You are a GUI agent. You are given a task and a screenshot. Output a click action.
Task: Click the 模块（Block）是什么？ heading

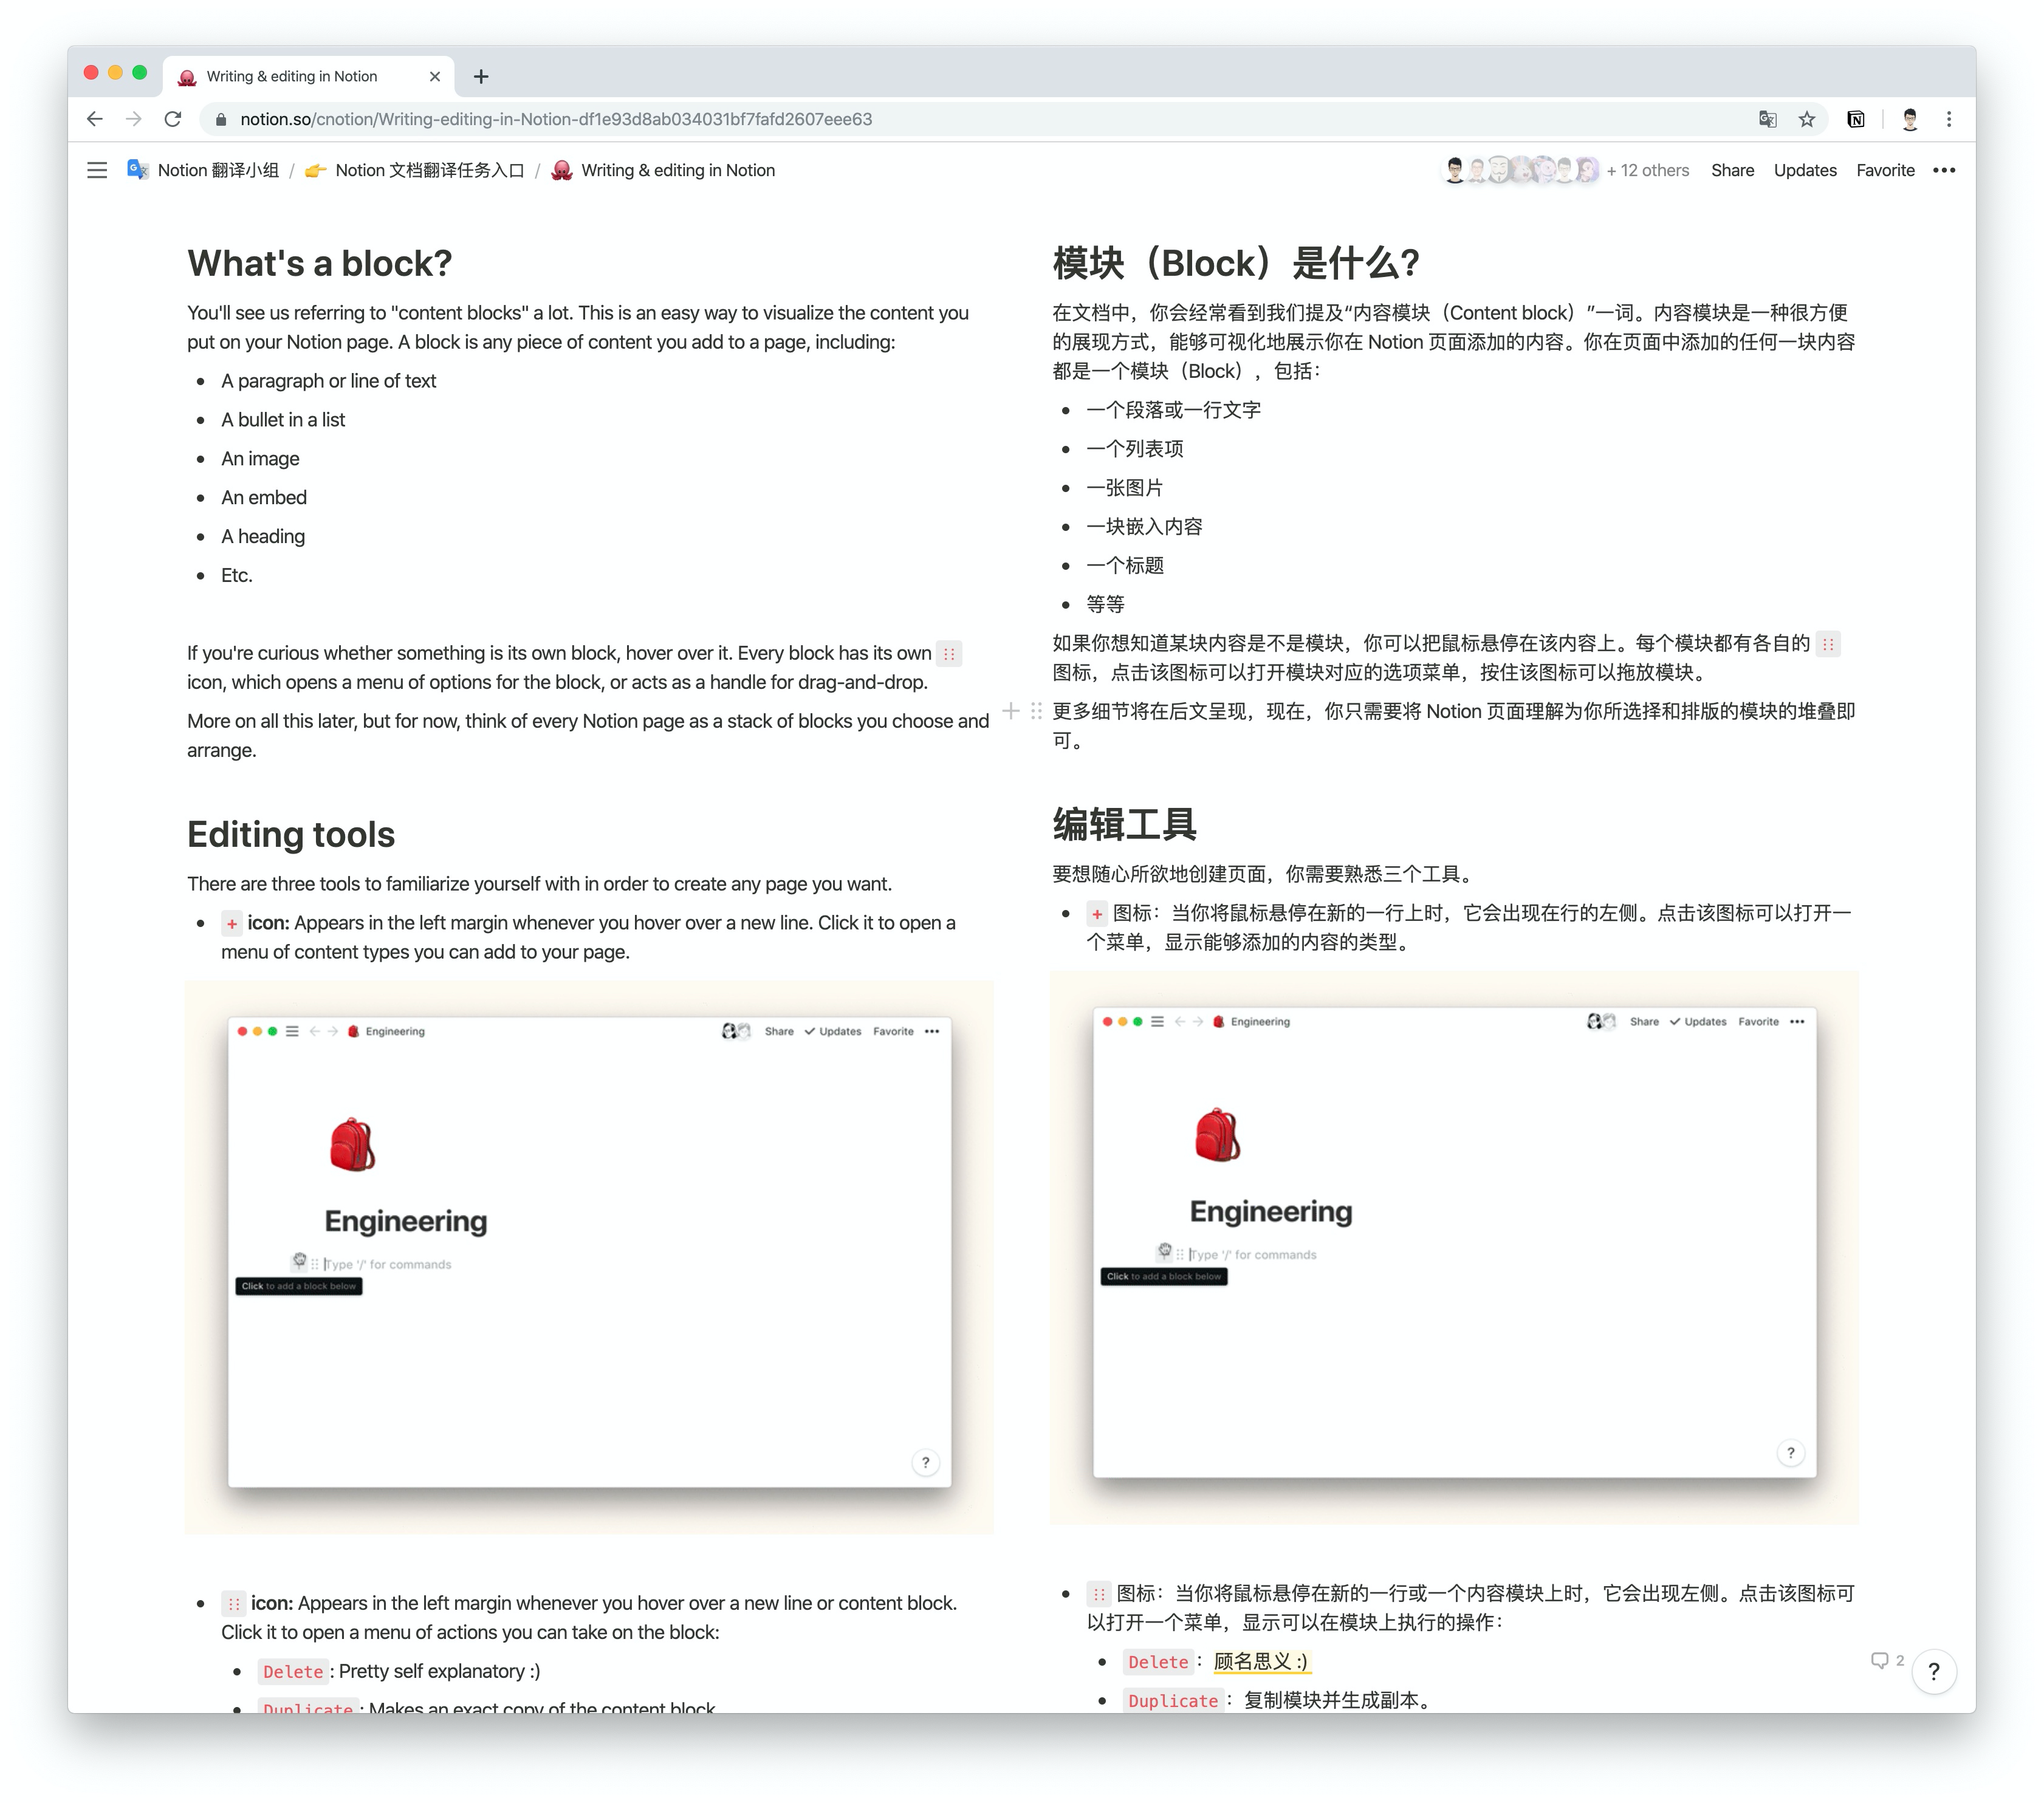(1236, 263)
